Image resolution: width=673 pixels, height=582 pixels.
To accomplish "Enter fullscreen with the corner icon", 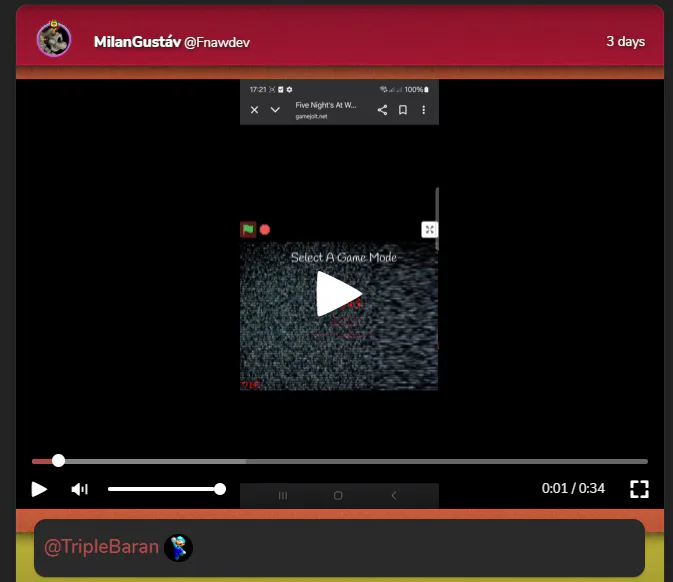I will click(639, 489).
